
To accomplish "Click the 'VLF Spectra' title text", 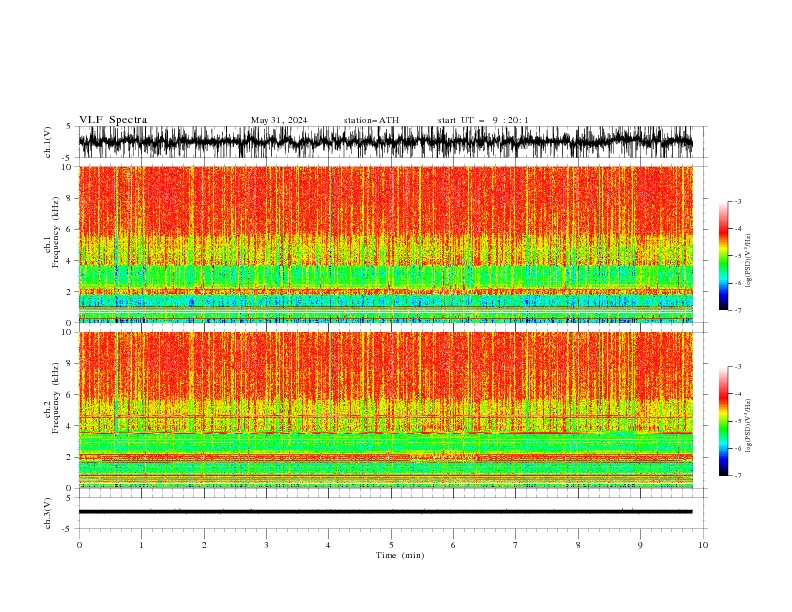I will coord(113,120).
